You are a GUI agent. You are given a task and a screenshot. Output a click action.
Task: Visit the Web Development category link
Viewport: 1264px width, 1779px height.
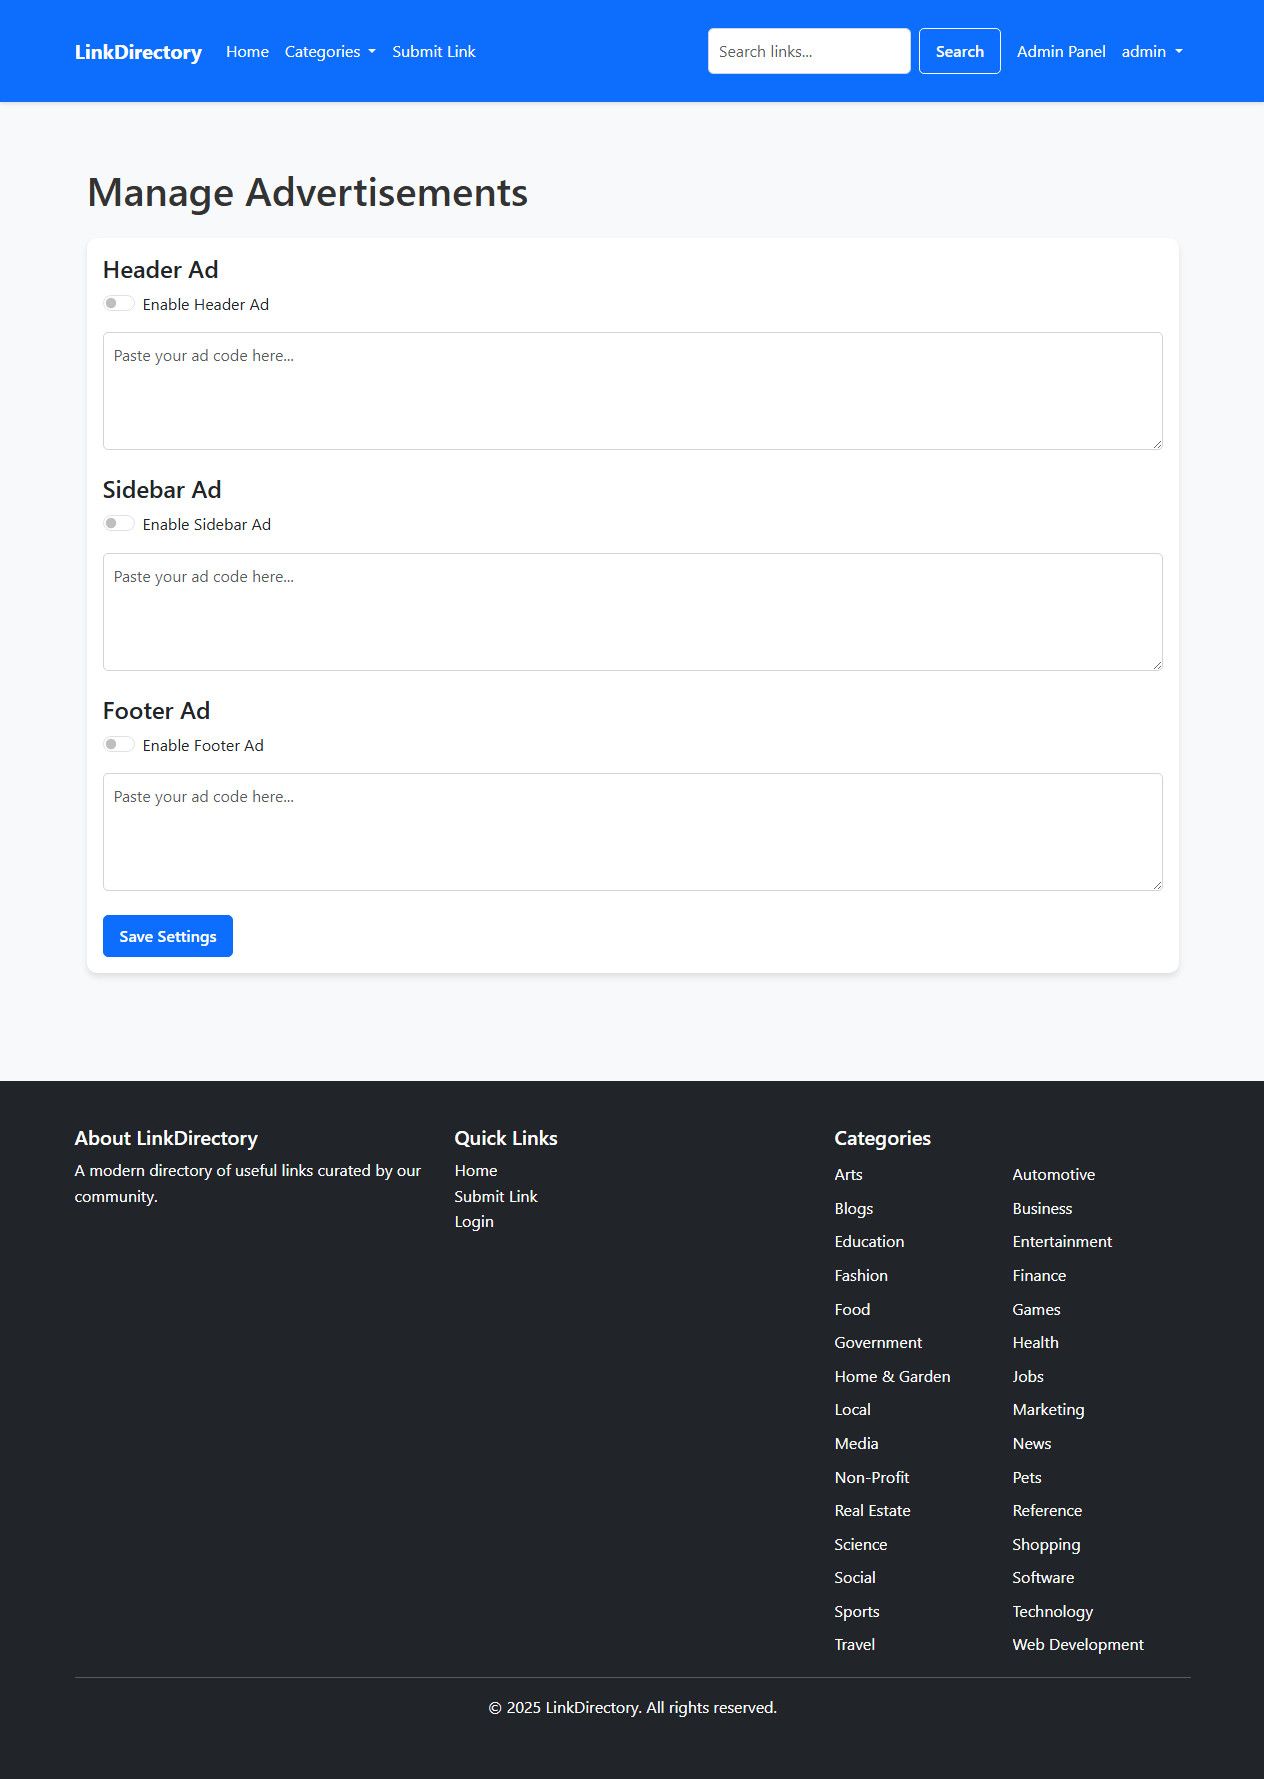click(x=1077, y=1645)
